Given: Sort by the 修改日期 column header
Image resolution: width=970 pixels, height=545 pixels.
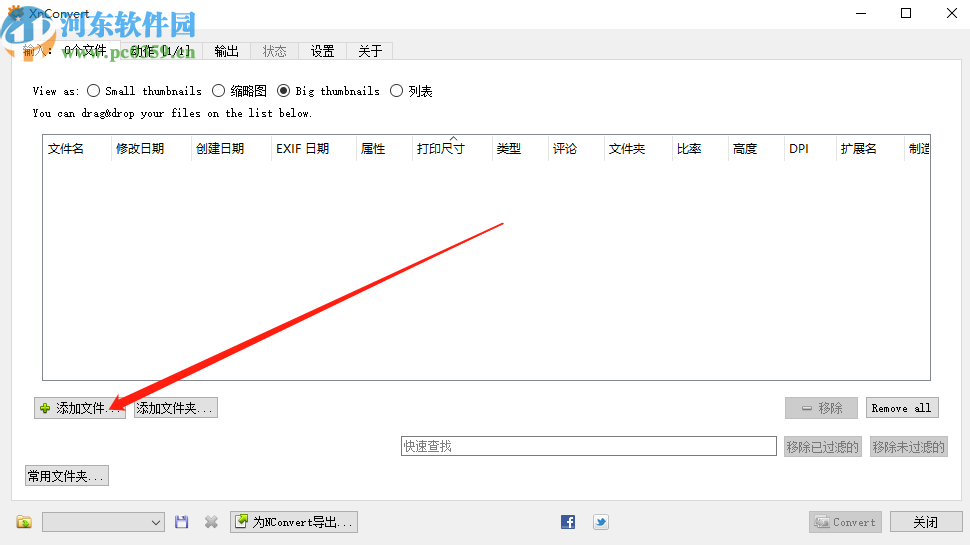Looking at the screenshot, I should tap(151, 148).
